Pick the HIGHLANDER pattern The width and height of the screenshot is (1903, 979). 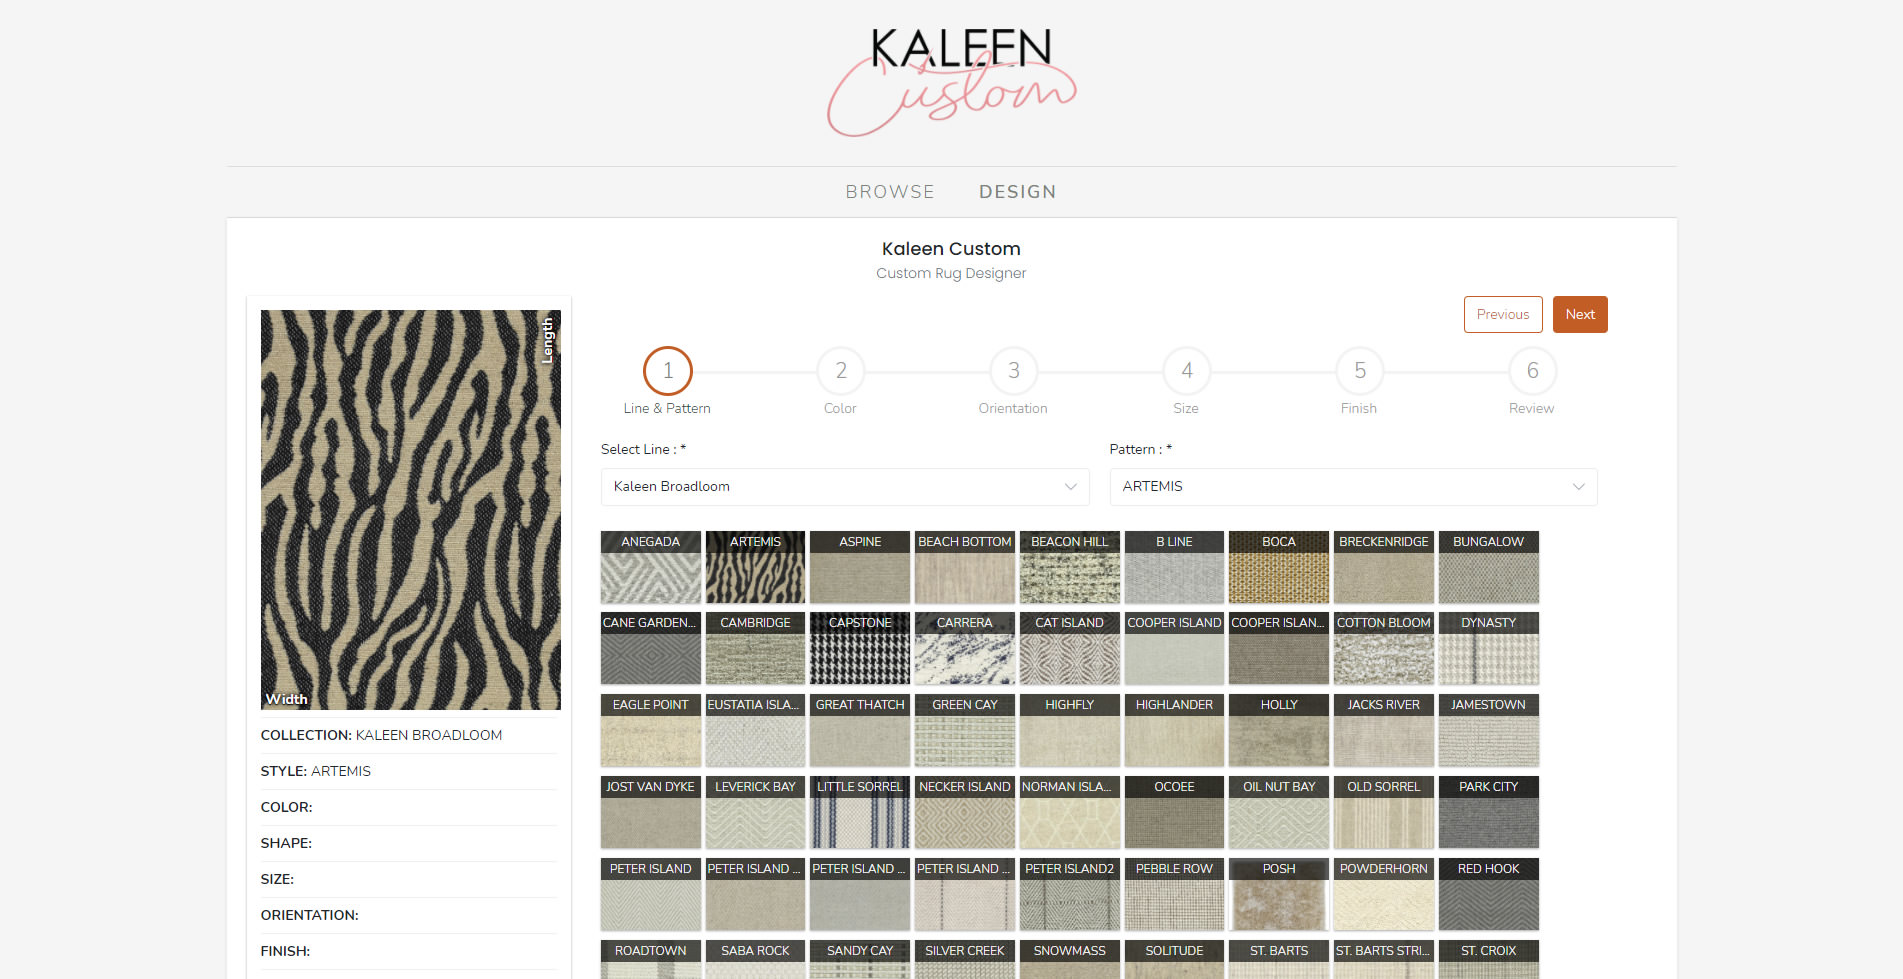pyautogui.click(x=1174, y=730)
